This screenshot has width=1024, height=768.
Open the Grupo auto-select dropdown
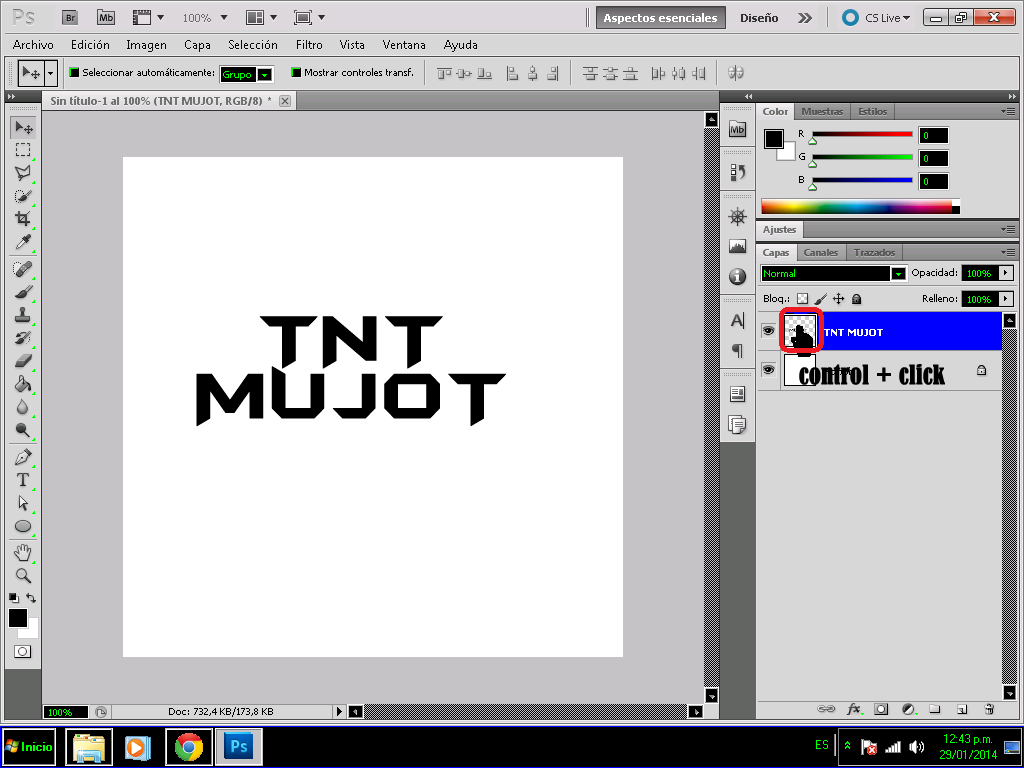coord(264,74)
